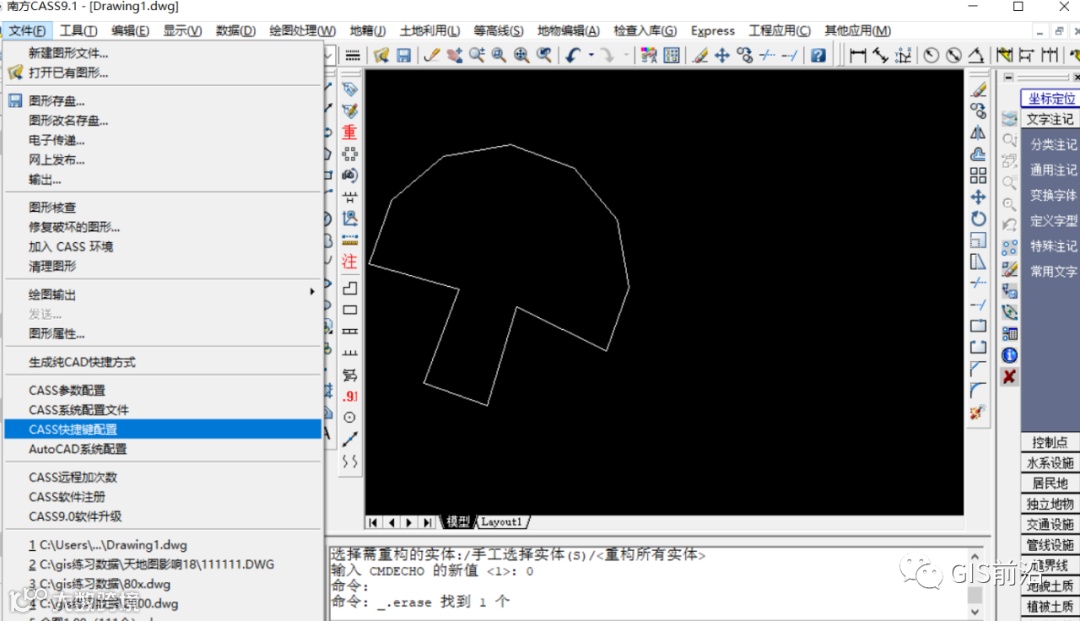Select 通用注记 in side panel

(x=1053, y=170)
